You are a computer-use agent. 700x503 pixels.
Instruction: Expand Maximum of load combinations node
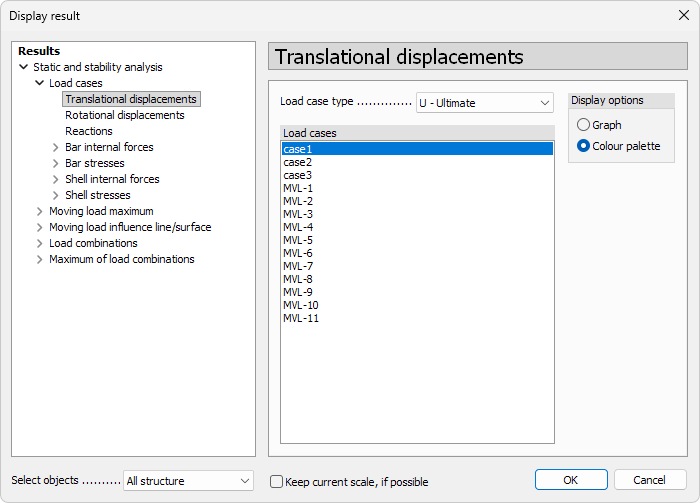click(40, 259)
